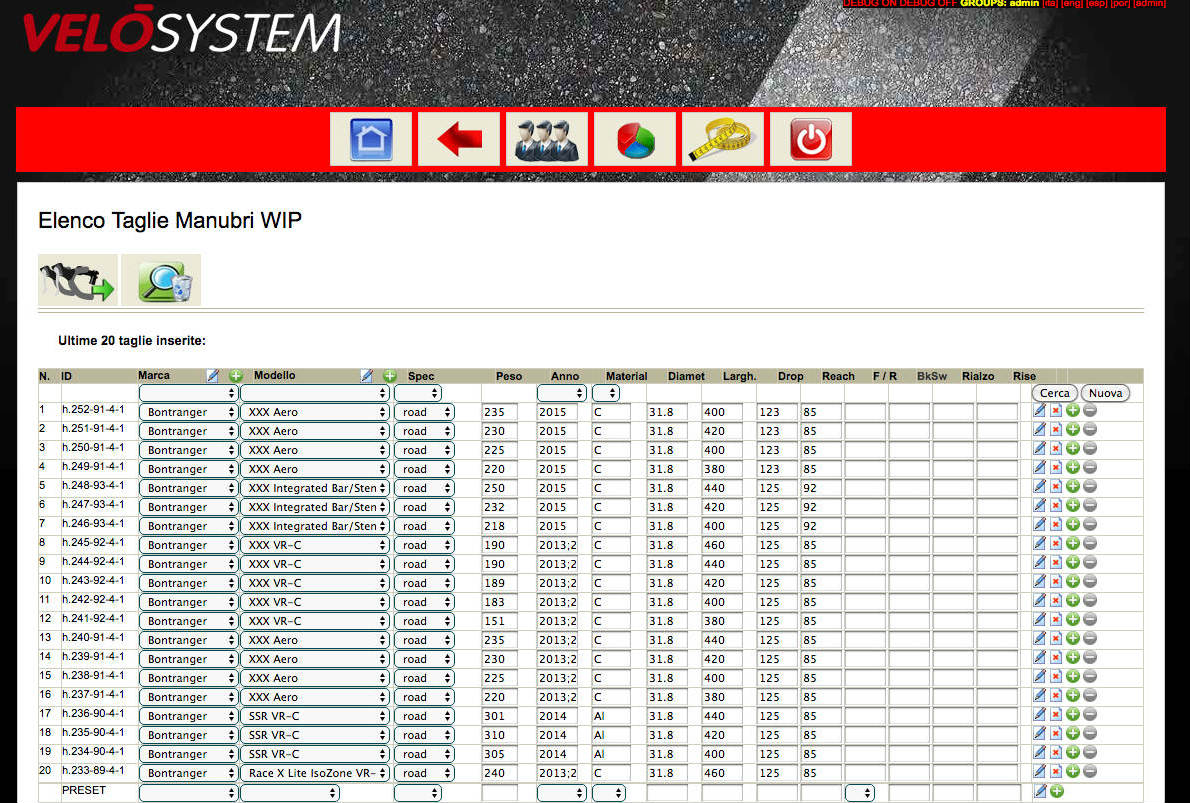1190x803 pixels.
Task: Switch language with [esp] link
Action: tap(1096, 4)
